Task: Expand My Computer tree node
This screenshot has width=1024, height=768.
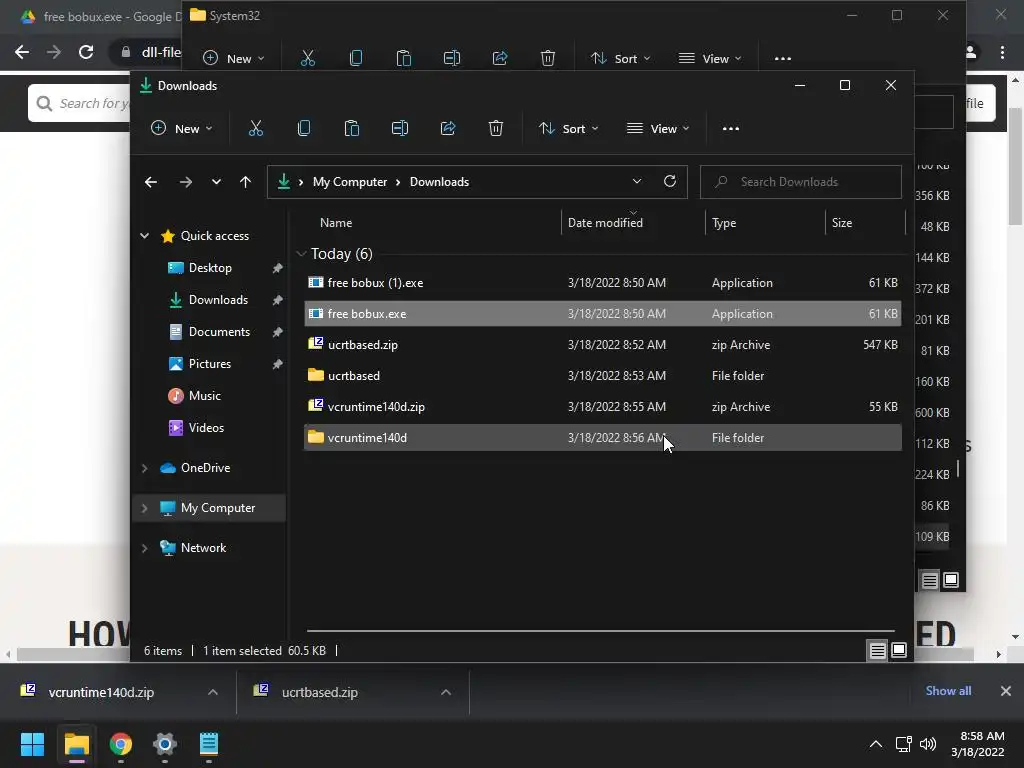Action: [144, 508]
